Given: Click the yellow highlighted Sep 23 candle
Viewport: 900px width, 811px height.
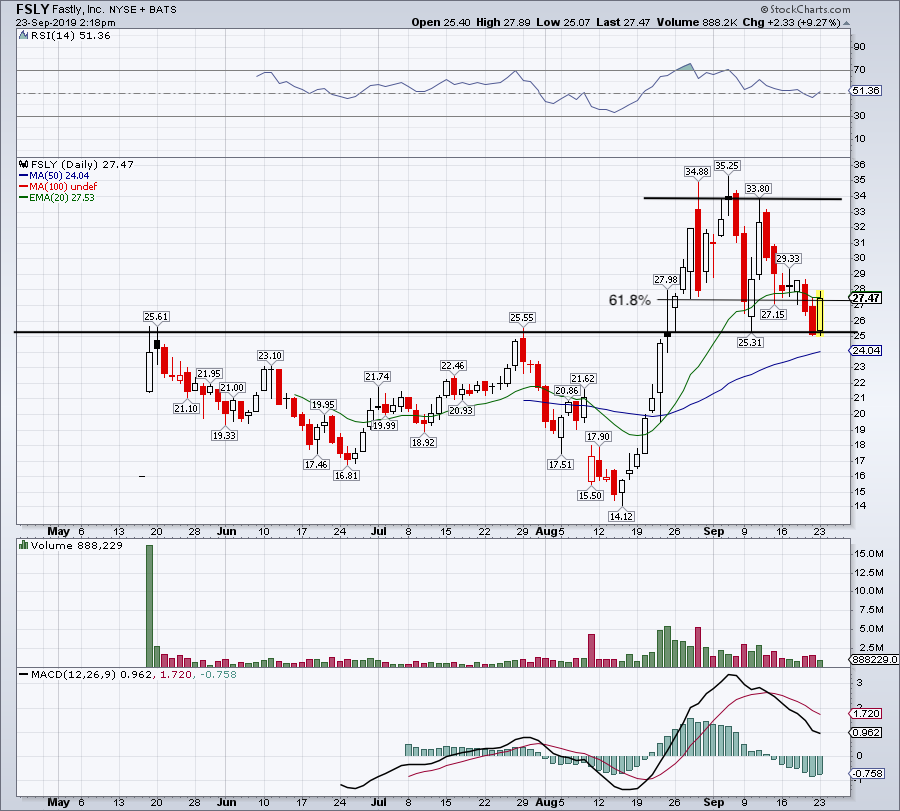Looking at the screenshot, I should (820, 313).
